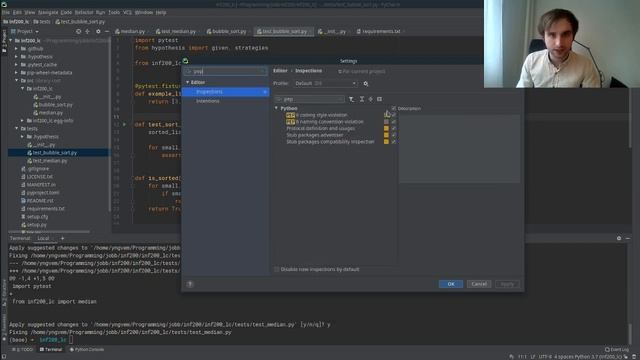Toggle Stub packages advertiser checkbox

click(x=394, y=135)
